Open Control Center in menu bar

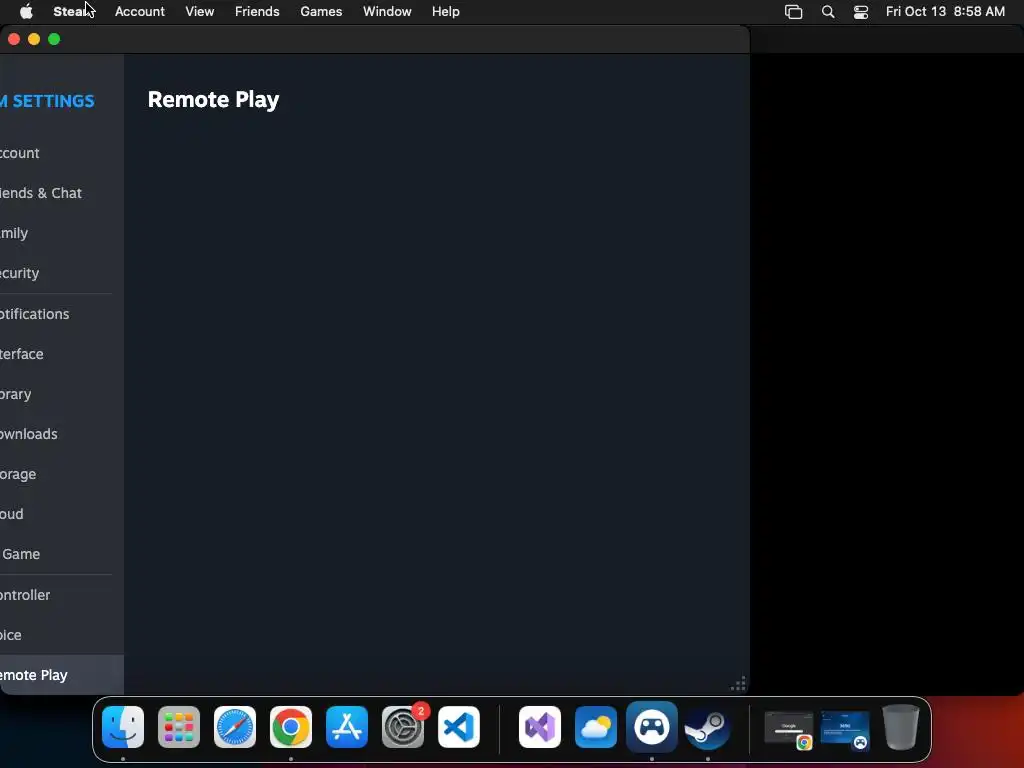861,11
